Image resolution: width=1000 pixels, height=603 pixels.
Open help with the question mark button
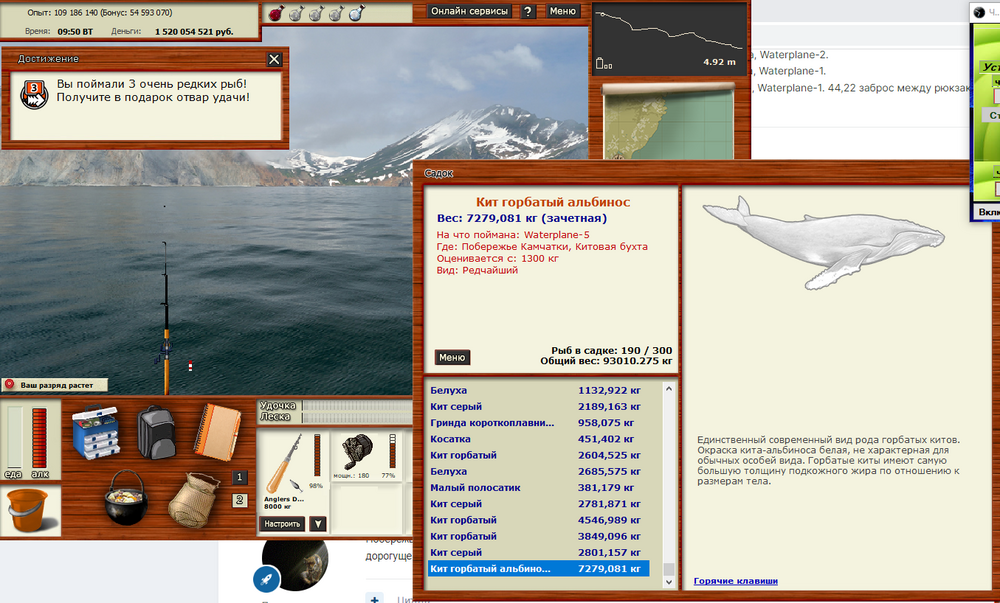pos(528,12)
